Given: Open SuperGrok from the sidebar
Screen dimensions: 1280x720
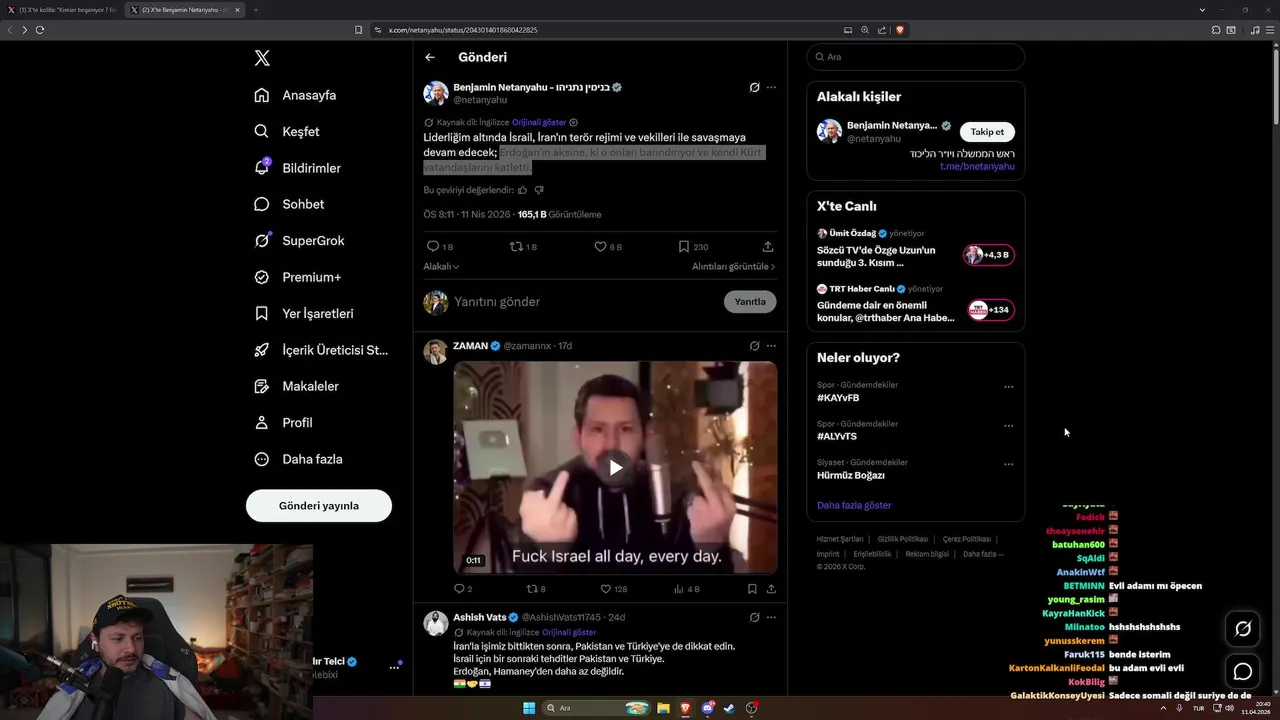Looking at the screenshot, I should [299, 241].
